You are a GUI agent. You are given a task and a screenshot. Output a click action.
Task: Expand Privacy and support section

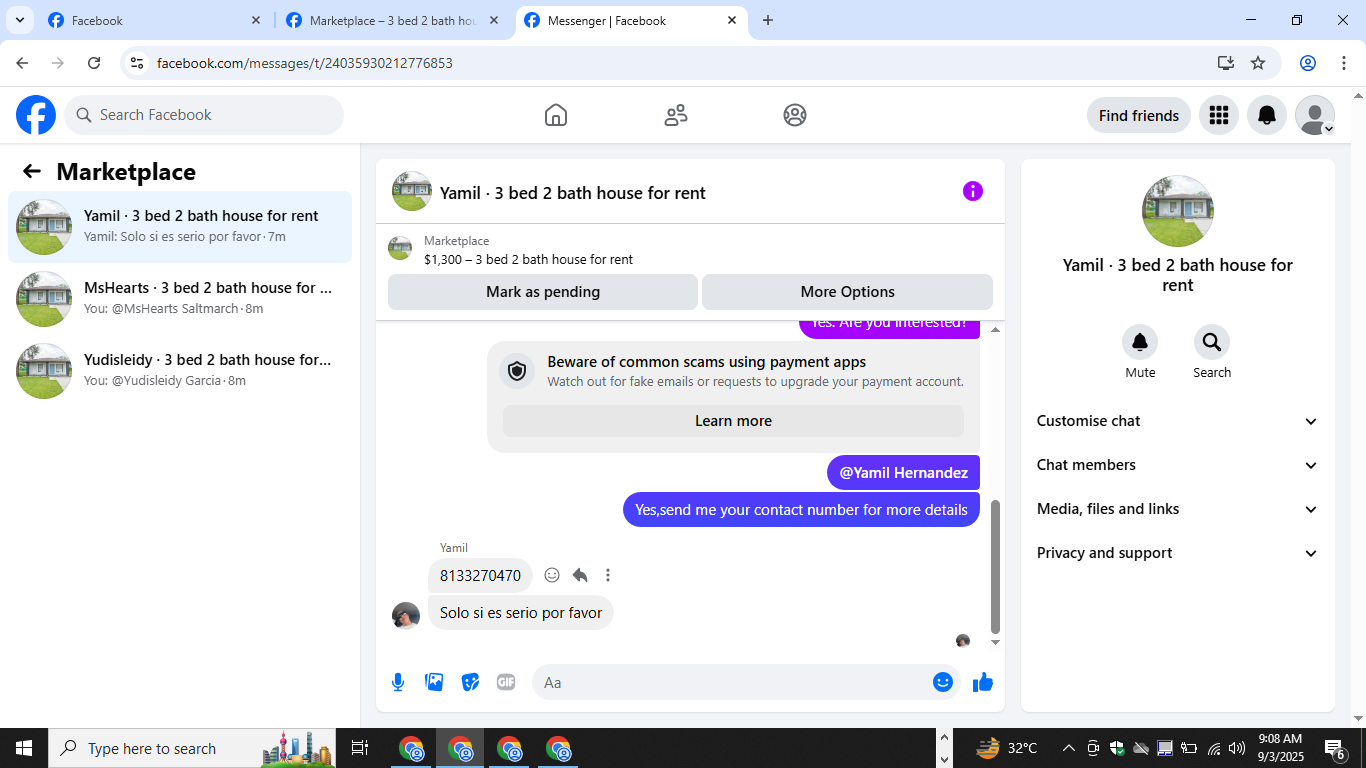(1178, 553)
